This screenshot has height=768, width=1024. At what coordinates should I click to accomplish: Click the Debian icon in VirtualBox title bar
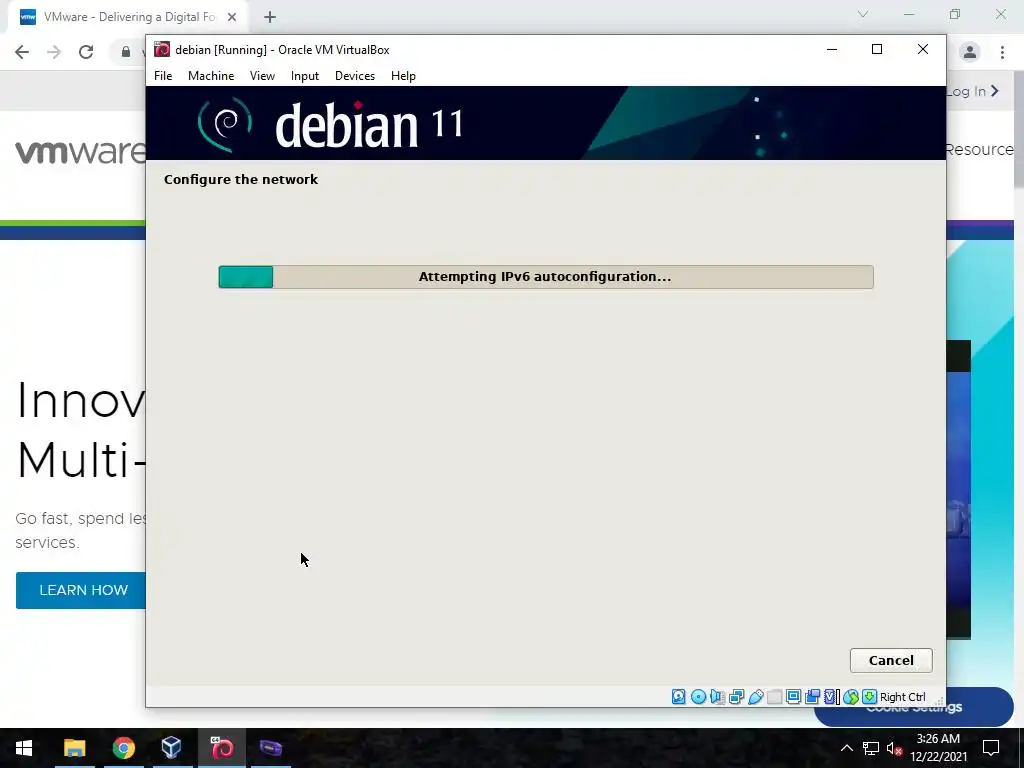point(162,50)
